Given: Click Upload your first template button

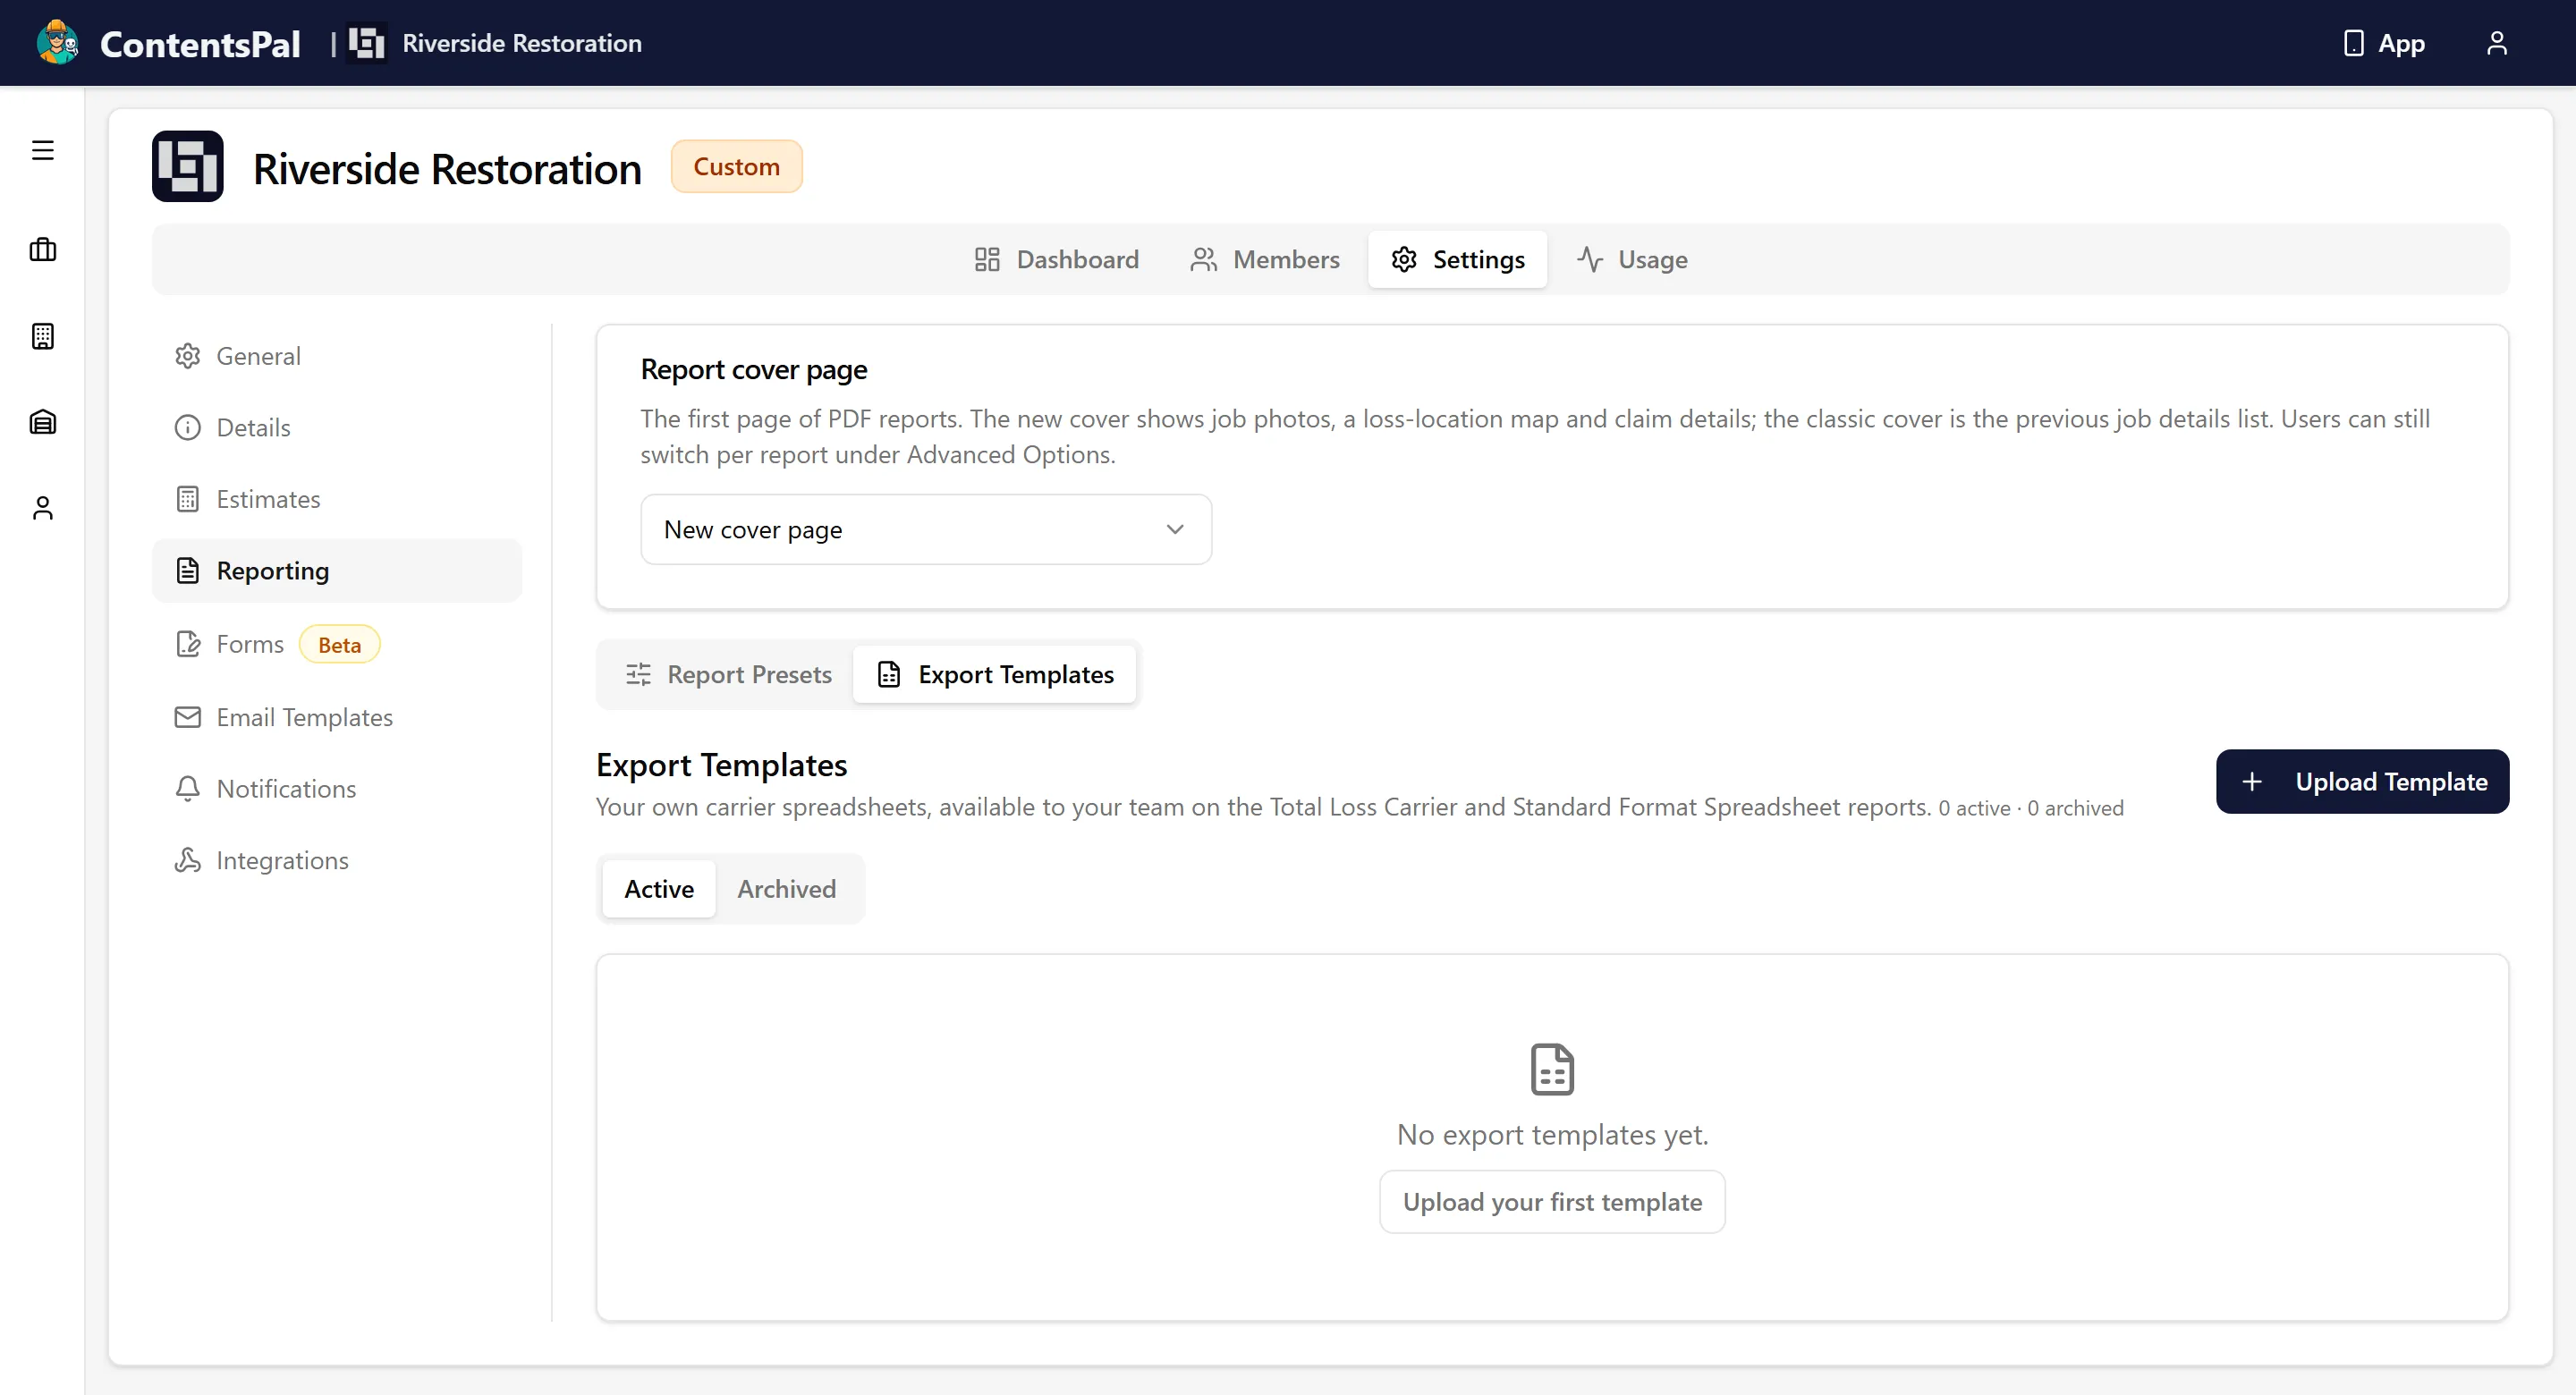Looking at the screenshot, I should click(1552, 1202).
